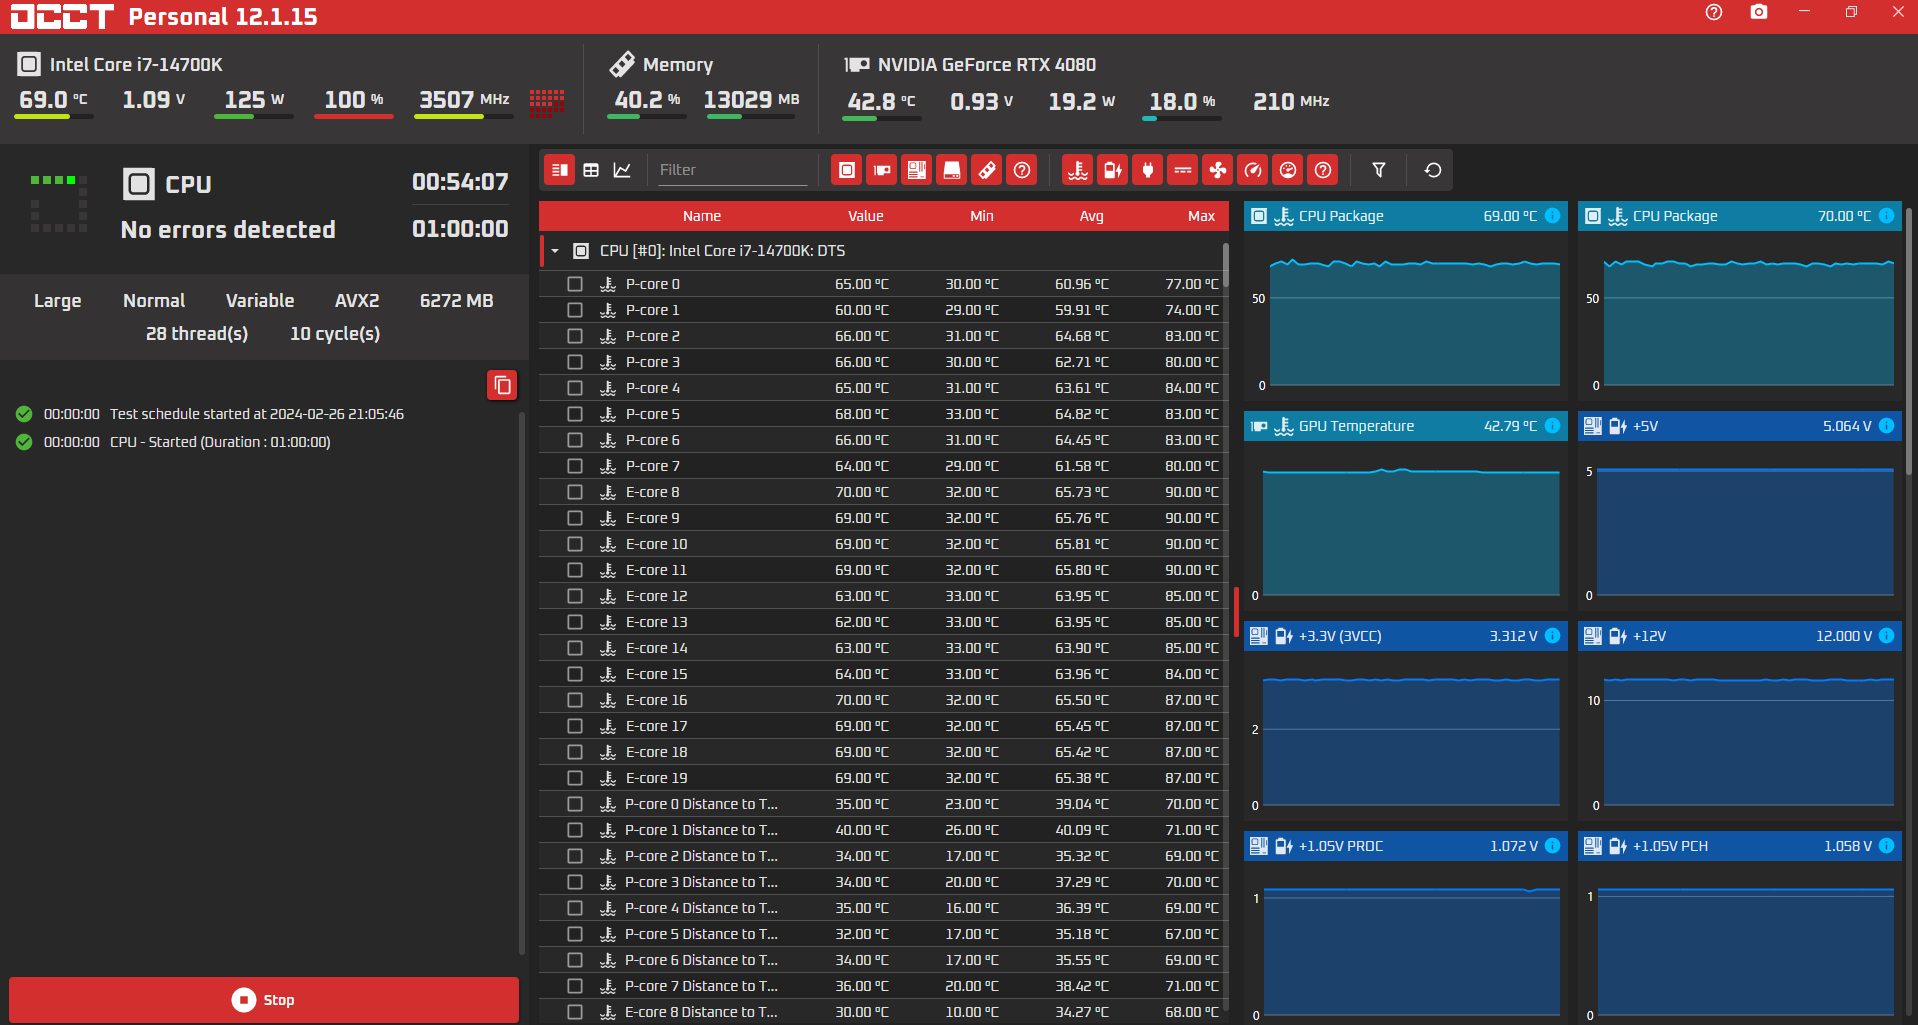Switch to combined table and graph view
Screen dimensions: 1918x1025
[x=560, y=170]
